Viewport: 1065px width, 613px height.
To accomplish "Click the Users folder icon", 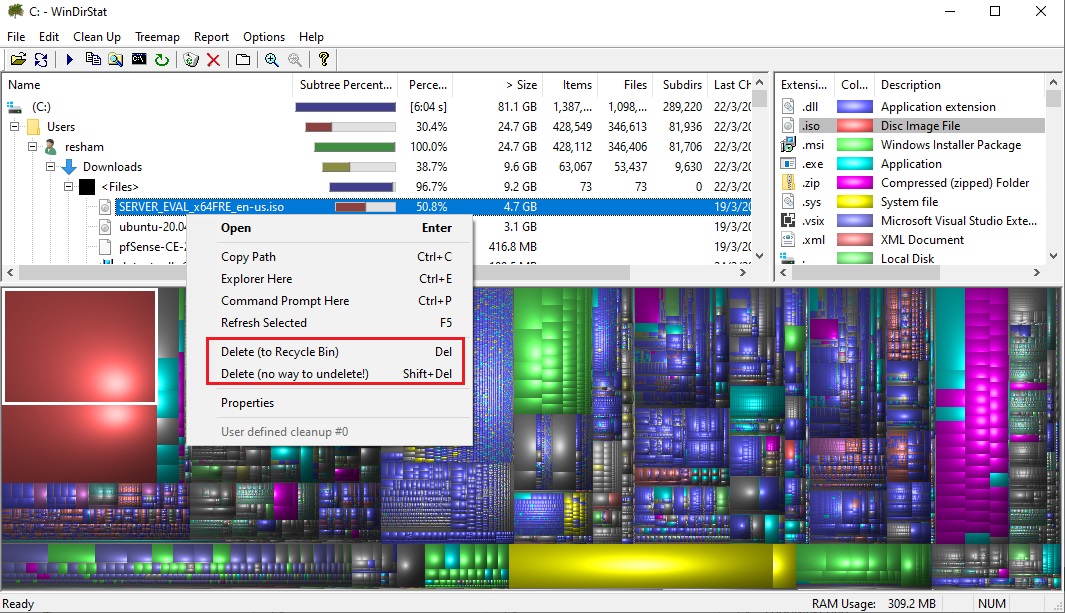I will 33,127.
